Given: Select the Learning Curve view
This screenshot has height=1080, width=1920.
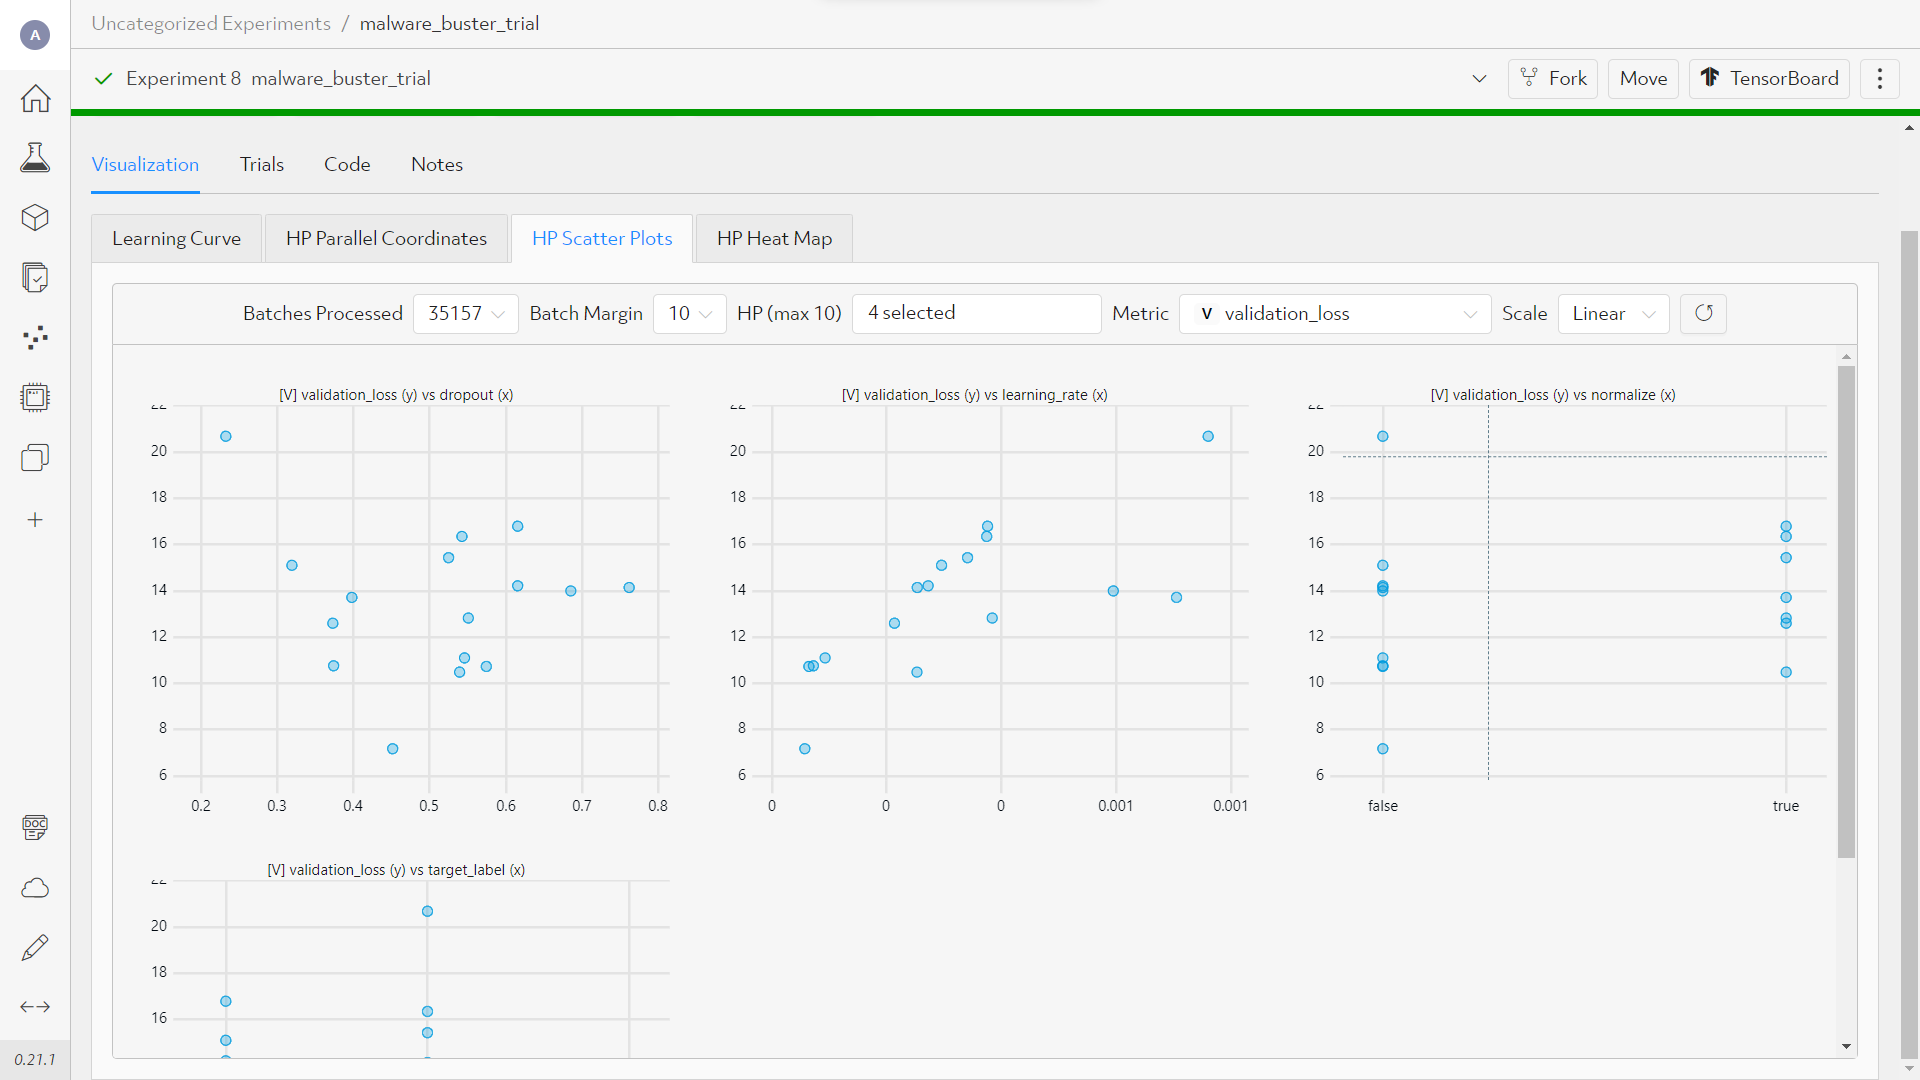Looking at the screenshot, I should tap(176, 238).
